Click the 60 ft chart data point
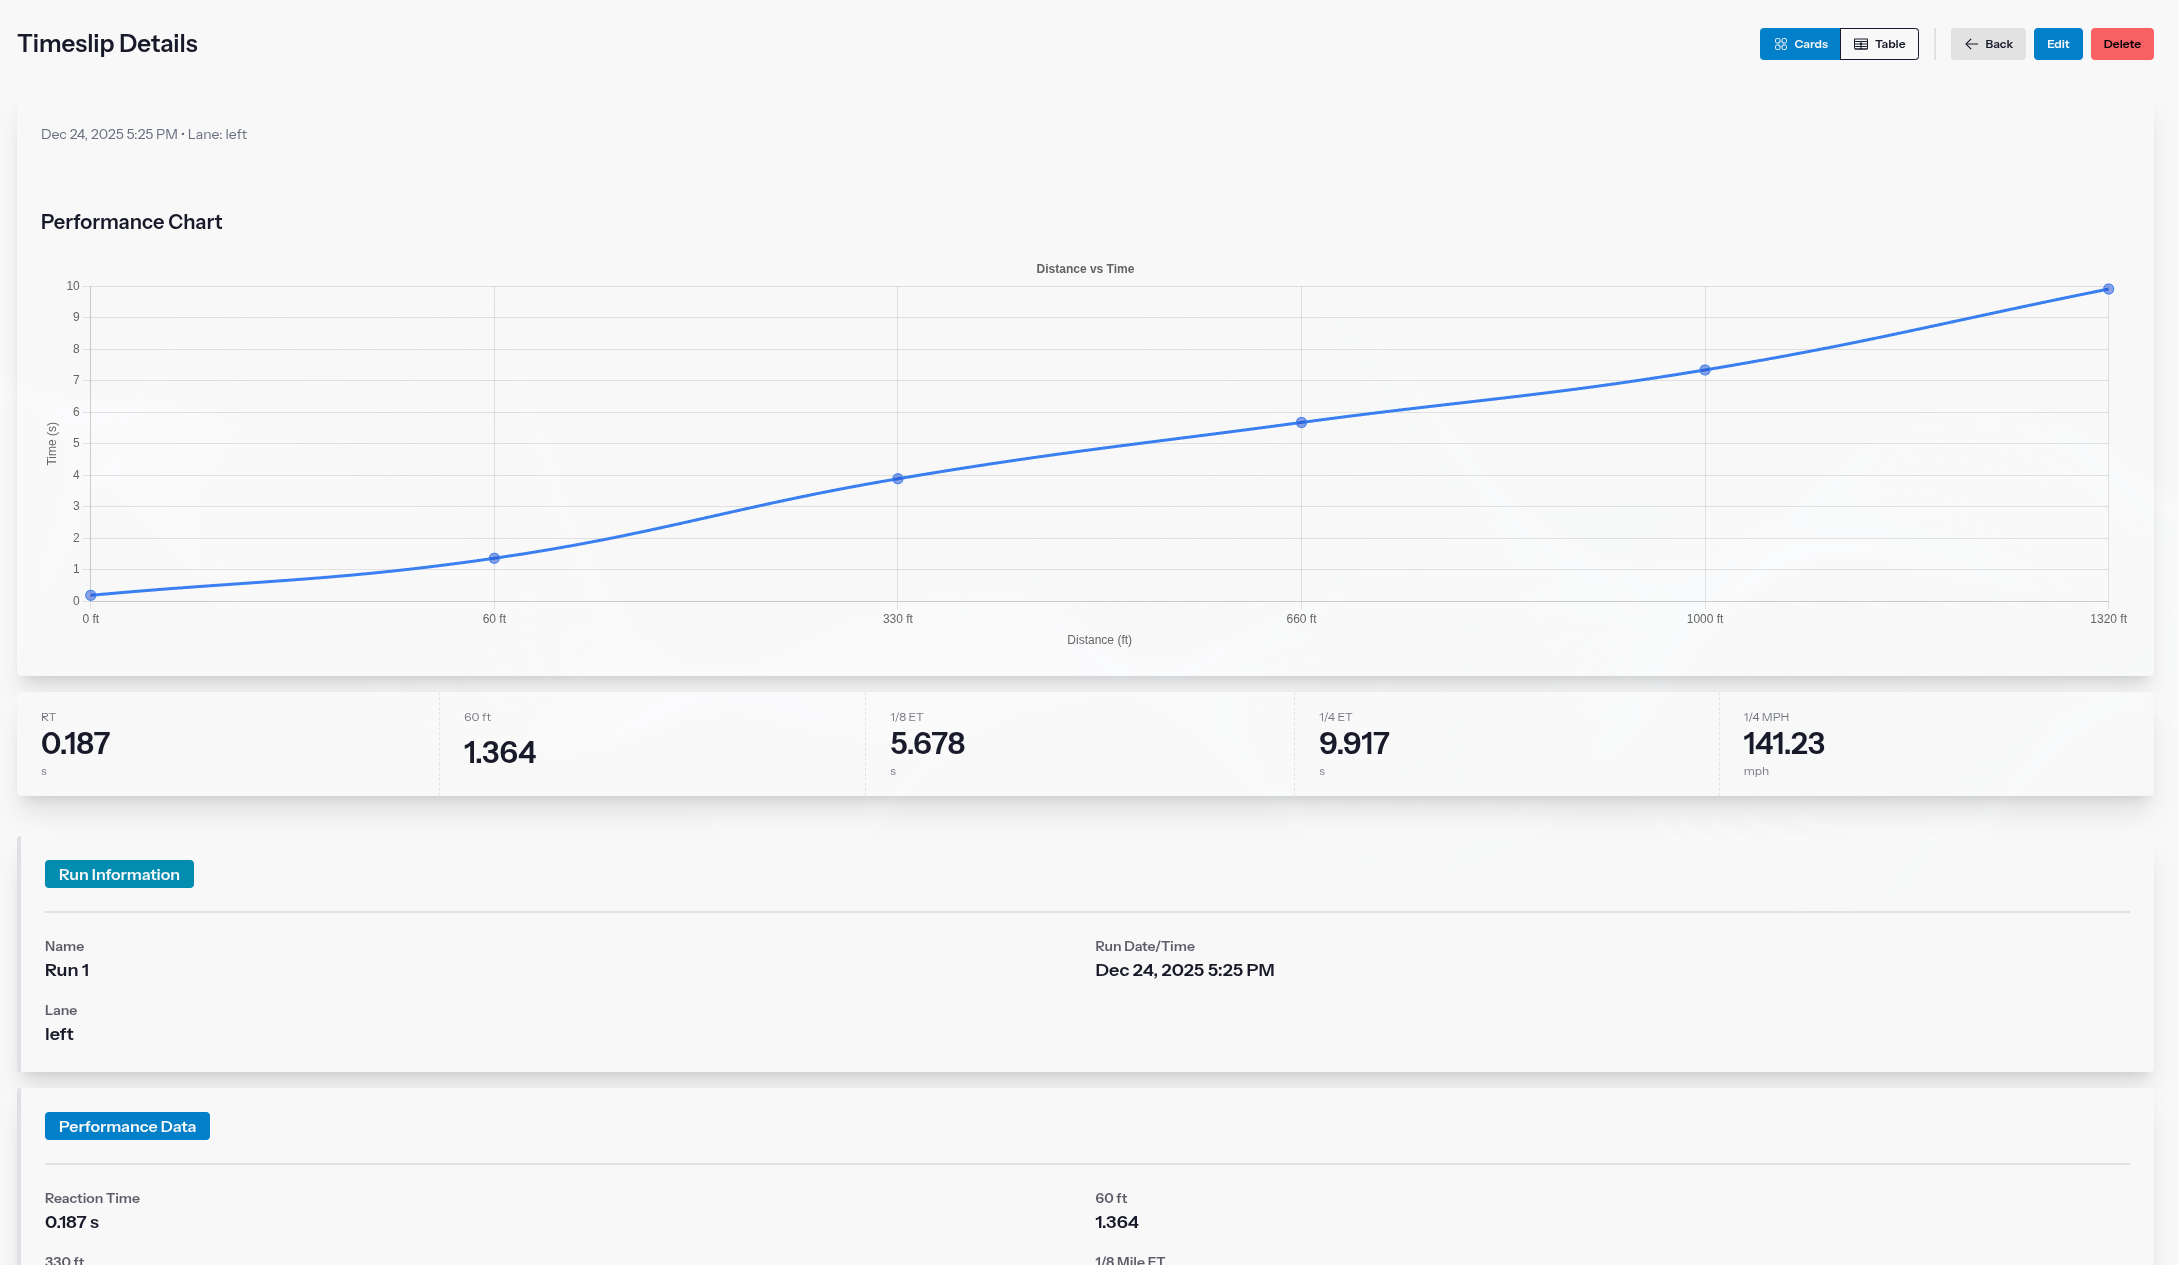The image size is (2179, 1265). point(494,558)
